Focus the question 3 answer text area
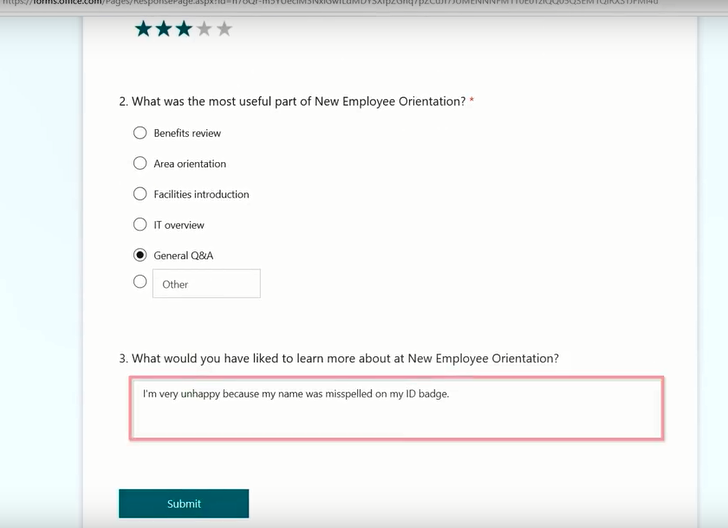 (x=396, y=408)
